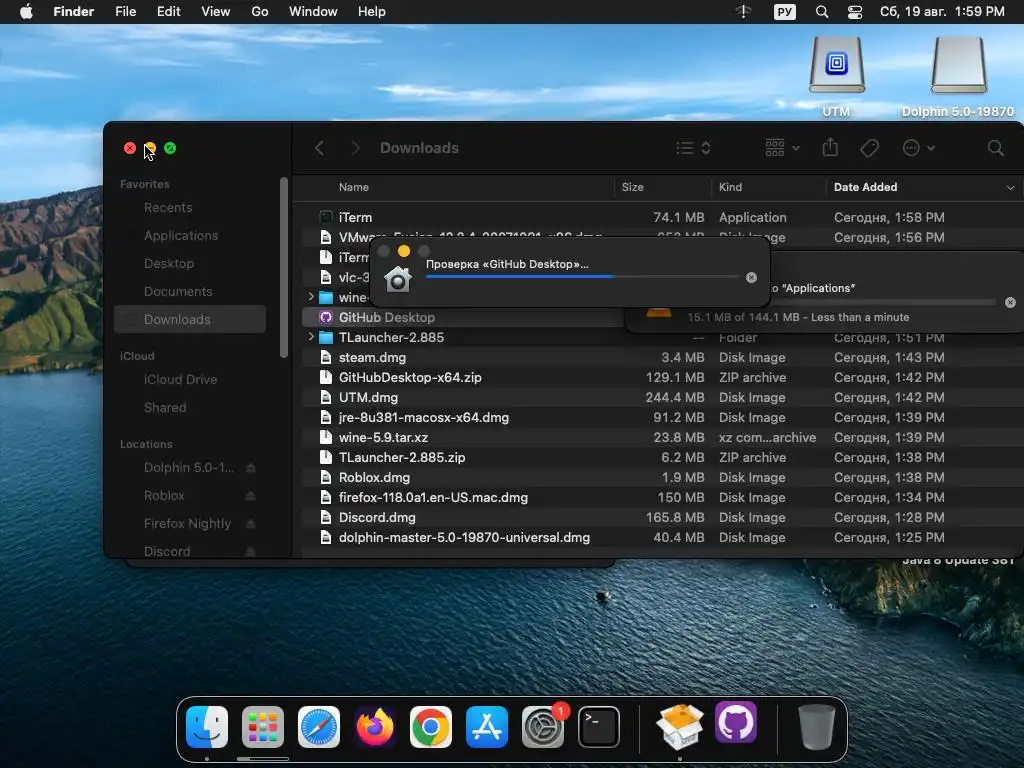The image size is (1024, 768).
Task: Cancel the GitHub Desktop verification
Action: coord(751,278)
